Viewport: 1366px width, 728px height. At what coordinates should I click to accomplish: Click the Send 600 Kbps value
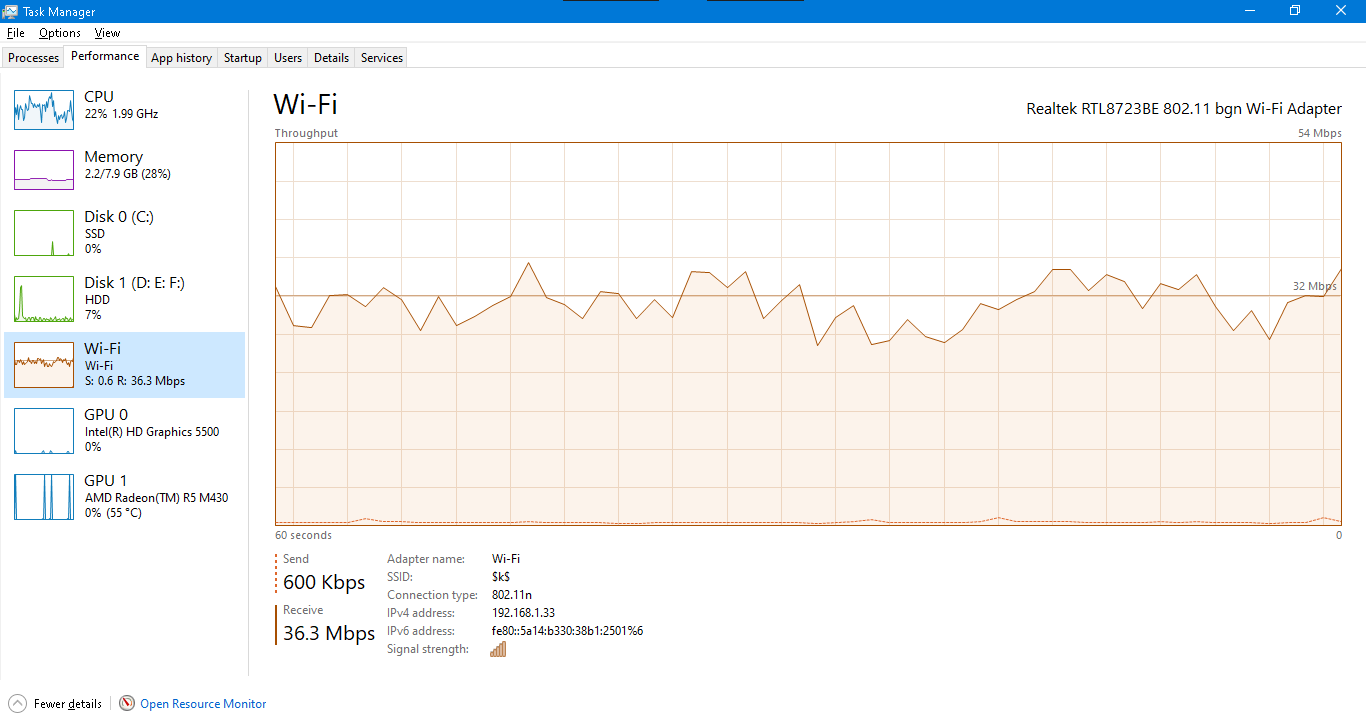point(324,582)
